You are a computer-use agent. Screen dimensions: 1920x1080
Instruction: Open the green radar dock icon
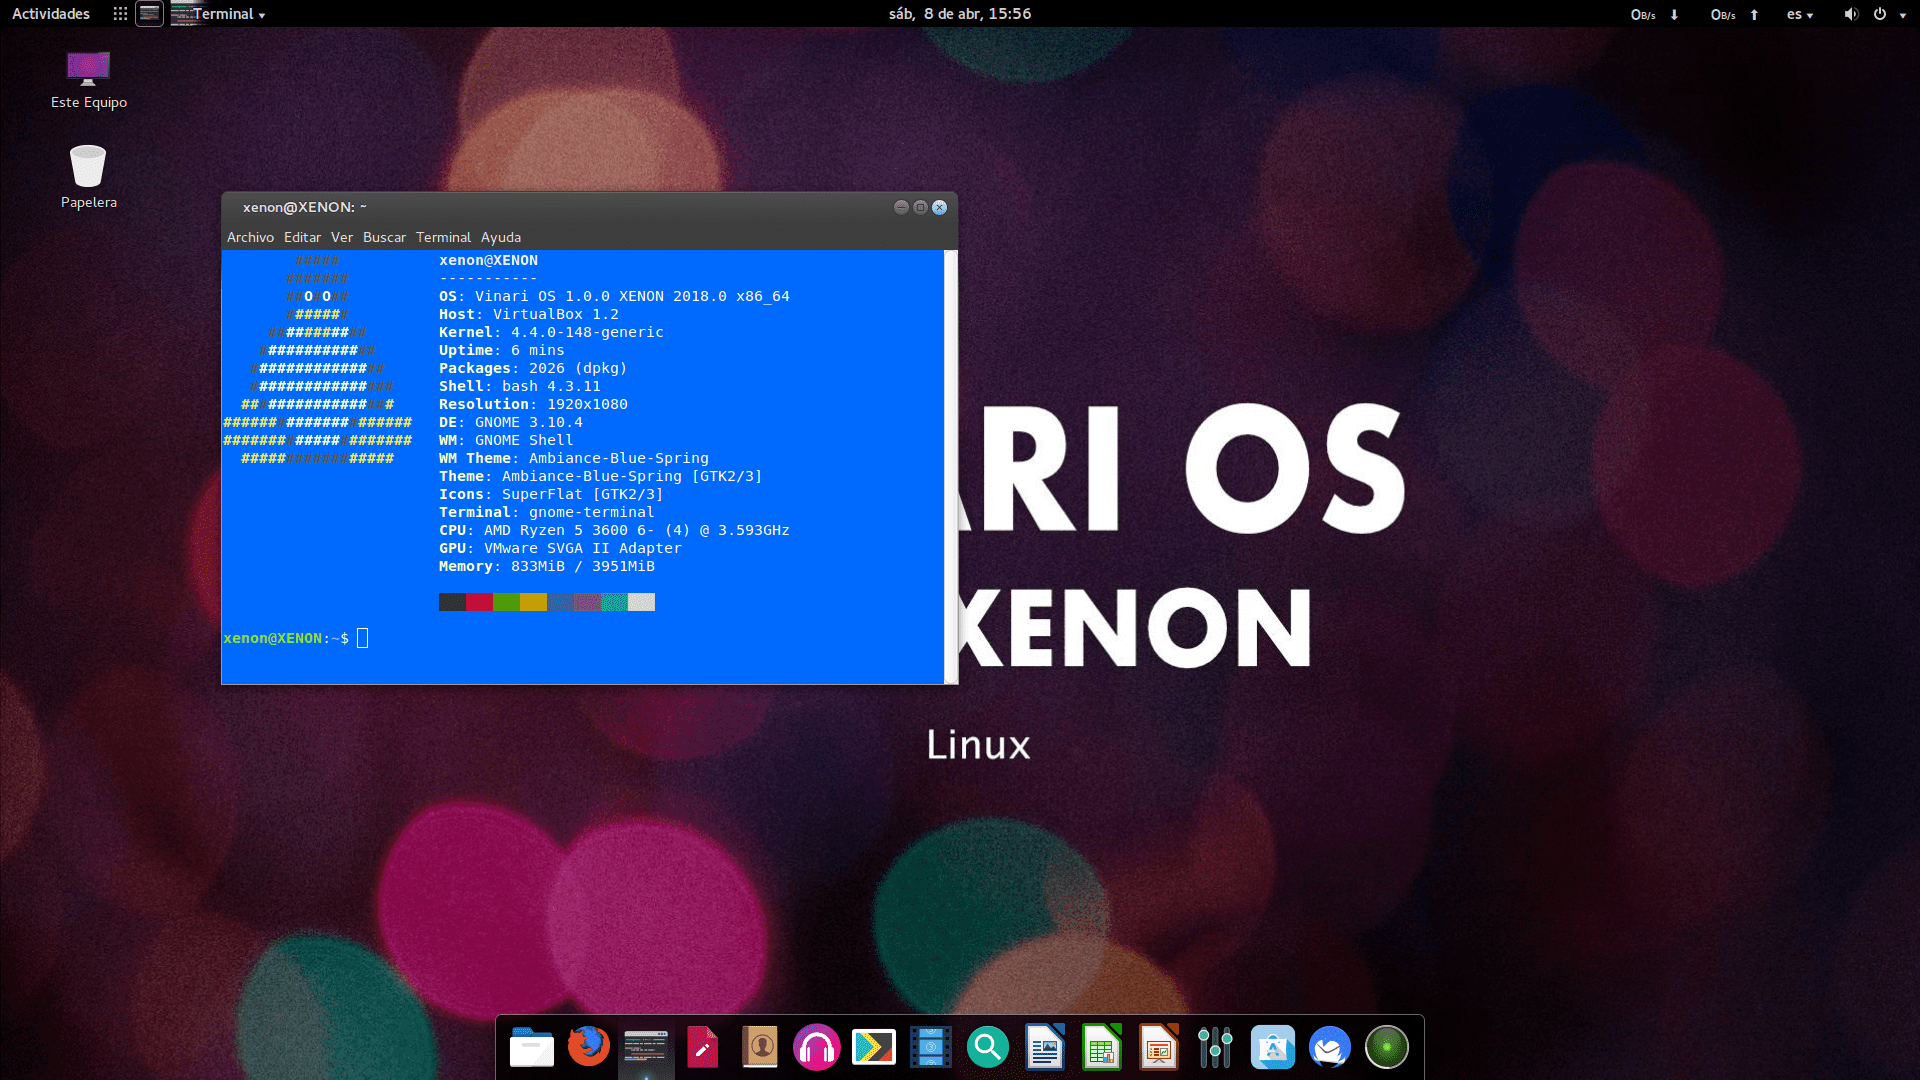pos(1387,1048)
